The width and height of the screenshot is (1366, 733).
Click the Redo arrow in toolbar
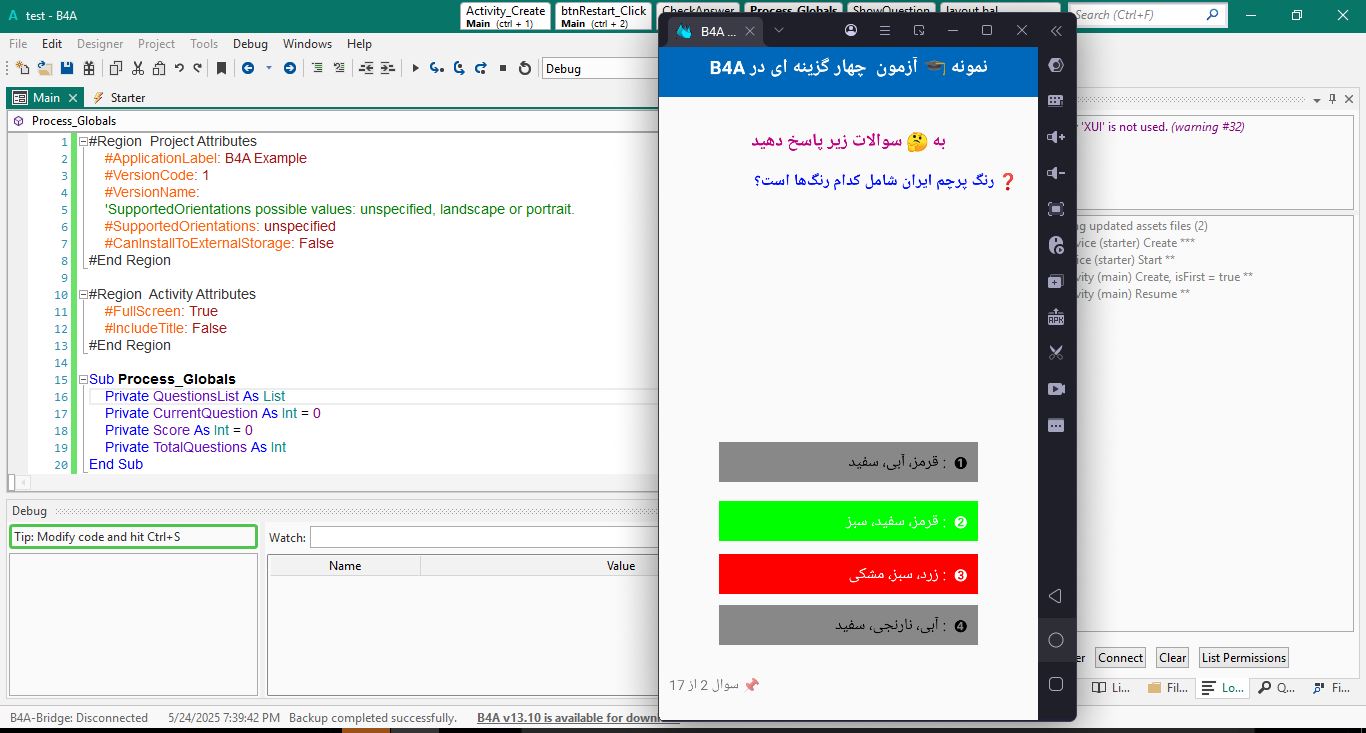tap(197, 68)
